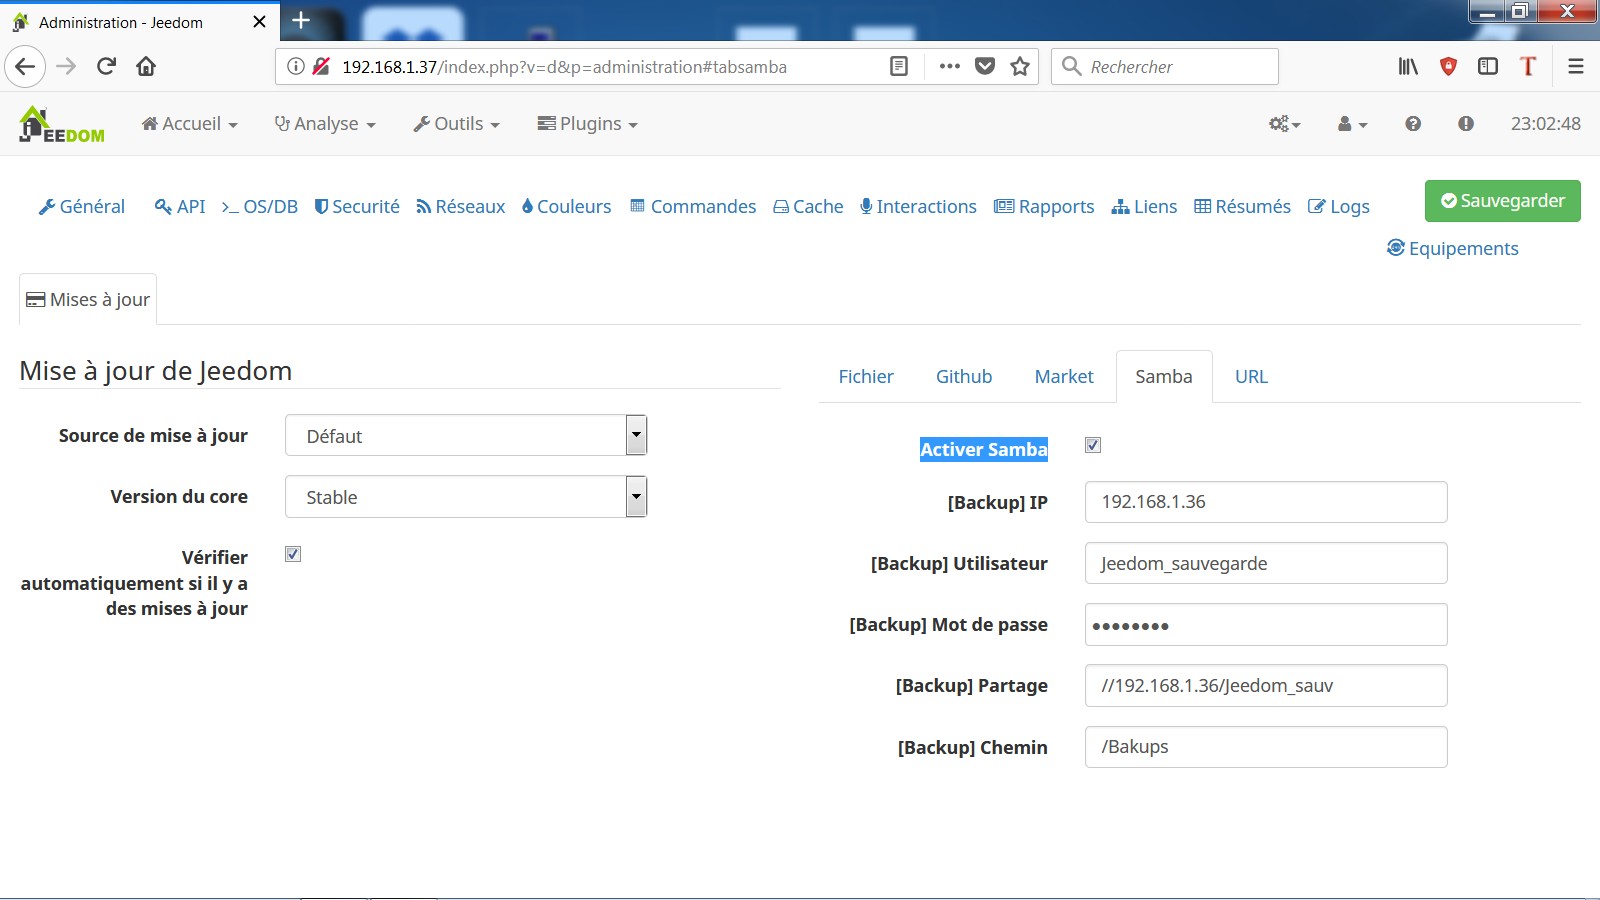This screenshot has height=900, width=1600.
Task: Show site information icon in address bar
Action: click(x=295, y=67)
